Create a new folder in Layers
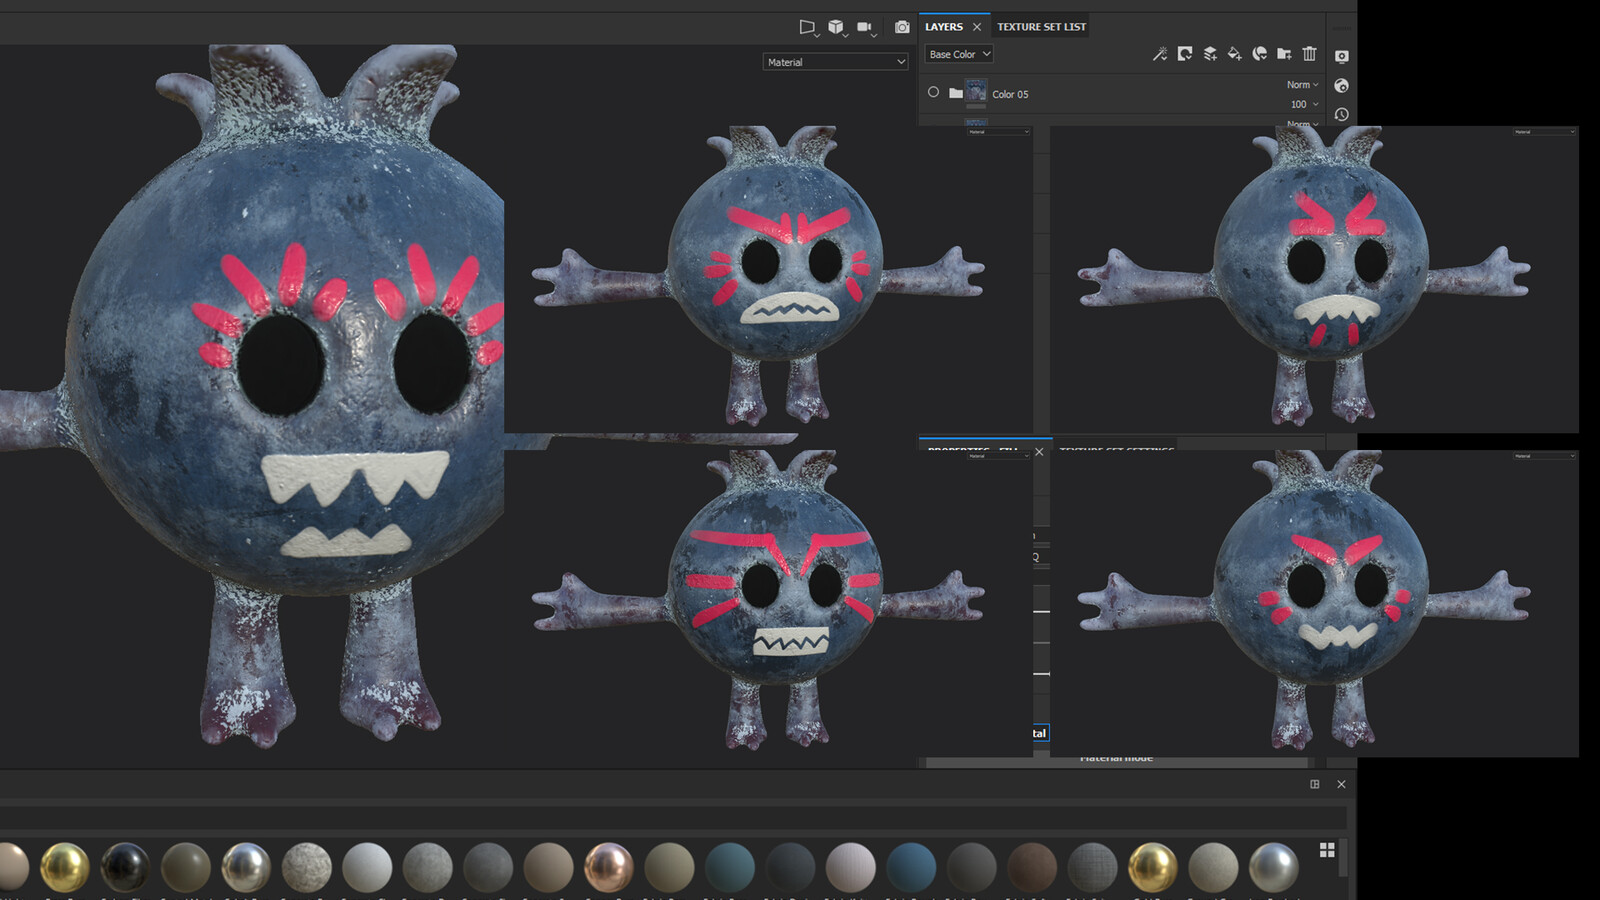Image resolution: width=1600 pixels, height=900 pixels. coord(1285,54)
